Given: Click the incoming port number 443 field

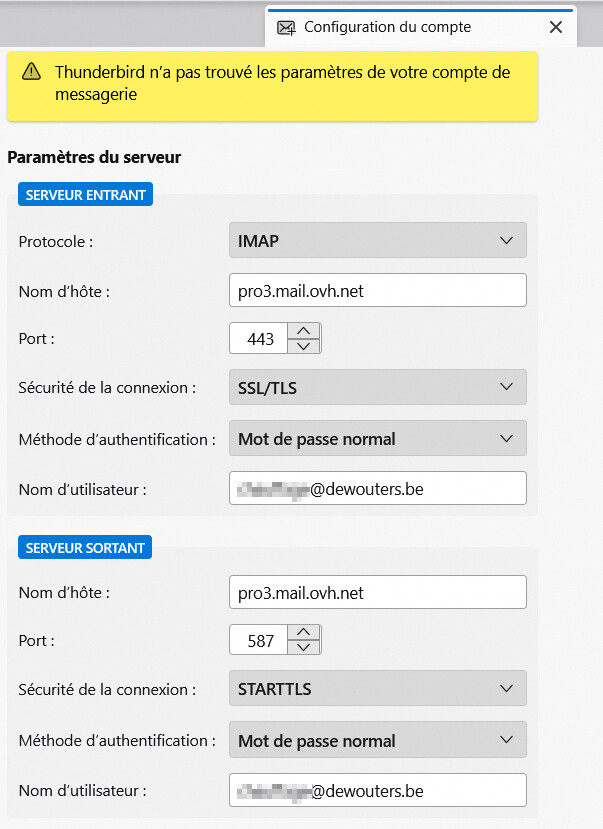Looking at the screenshot, I should (259, 338).
